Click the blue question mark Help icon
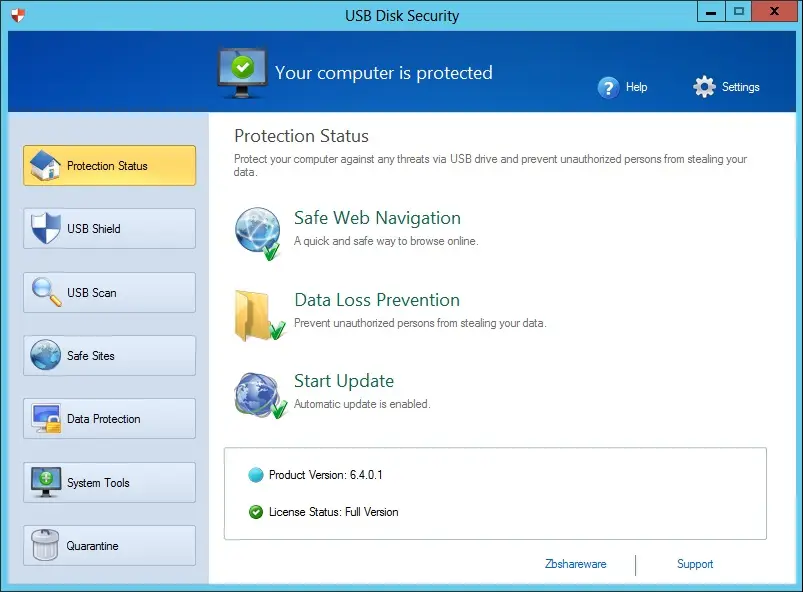 pyautogui.click(x=608, y=88)
